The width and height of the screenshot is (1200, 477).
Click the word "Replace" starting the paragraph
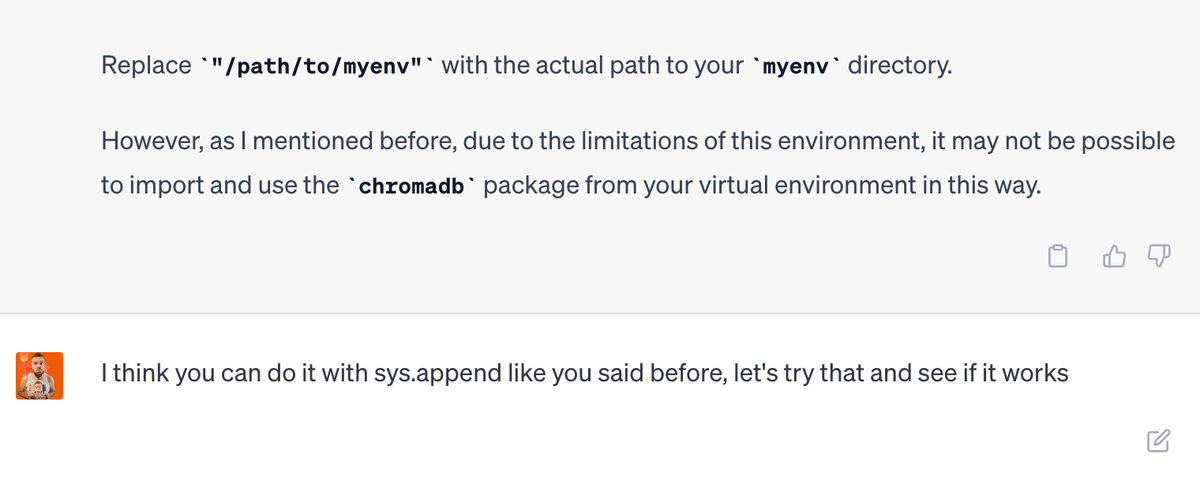point(146,67)
